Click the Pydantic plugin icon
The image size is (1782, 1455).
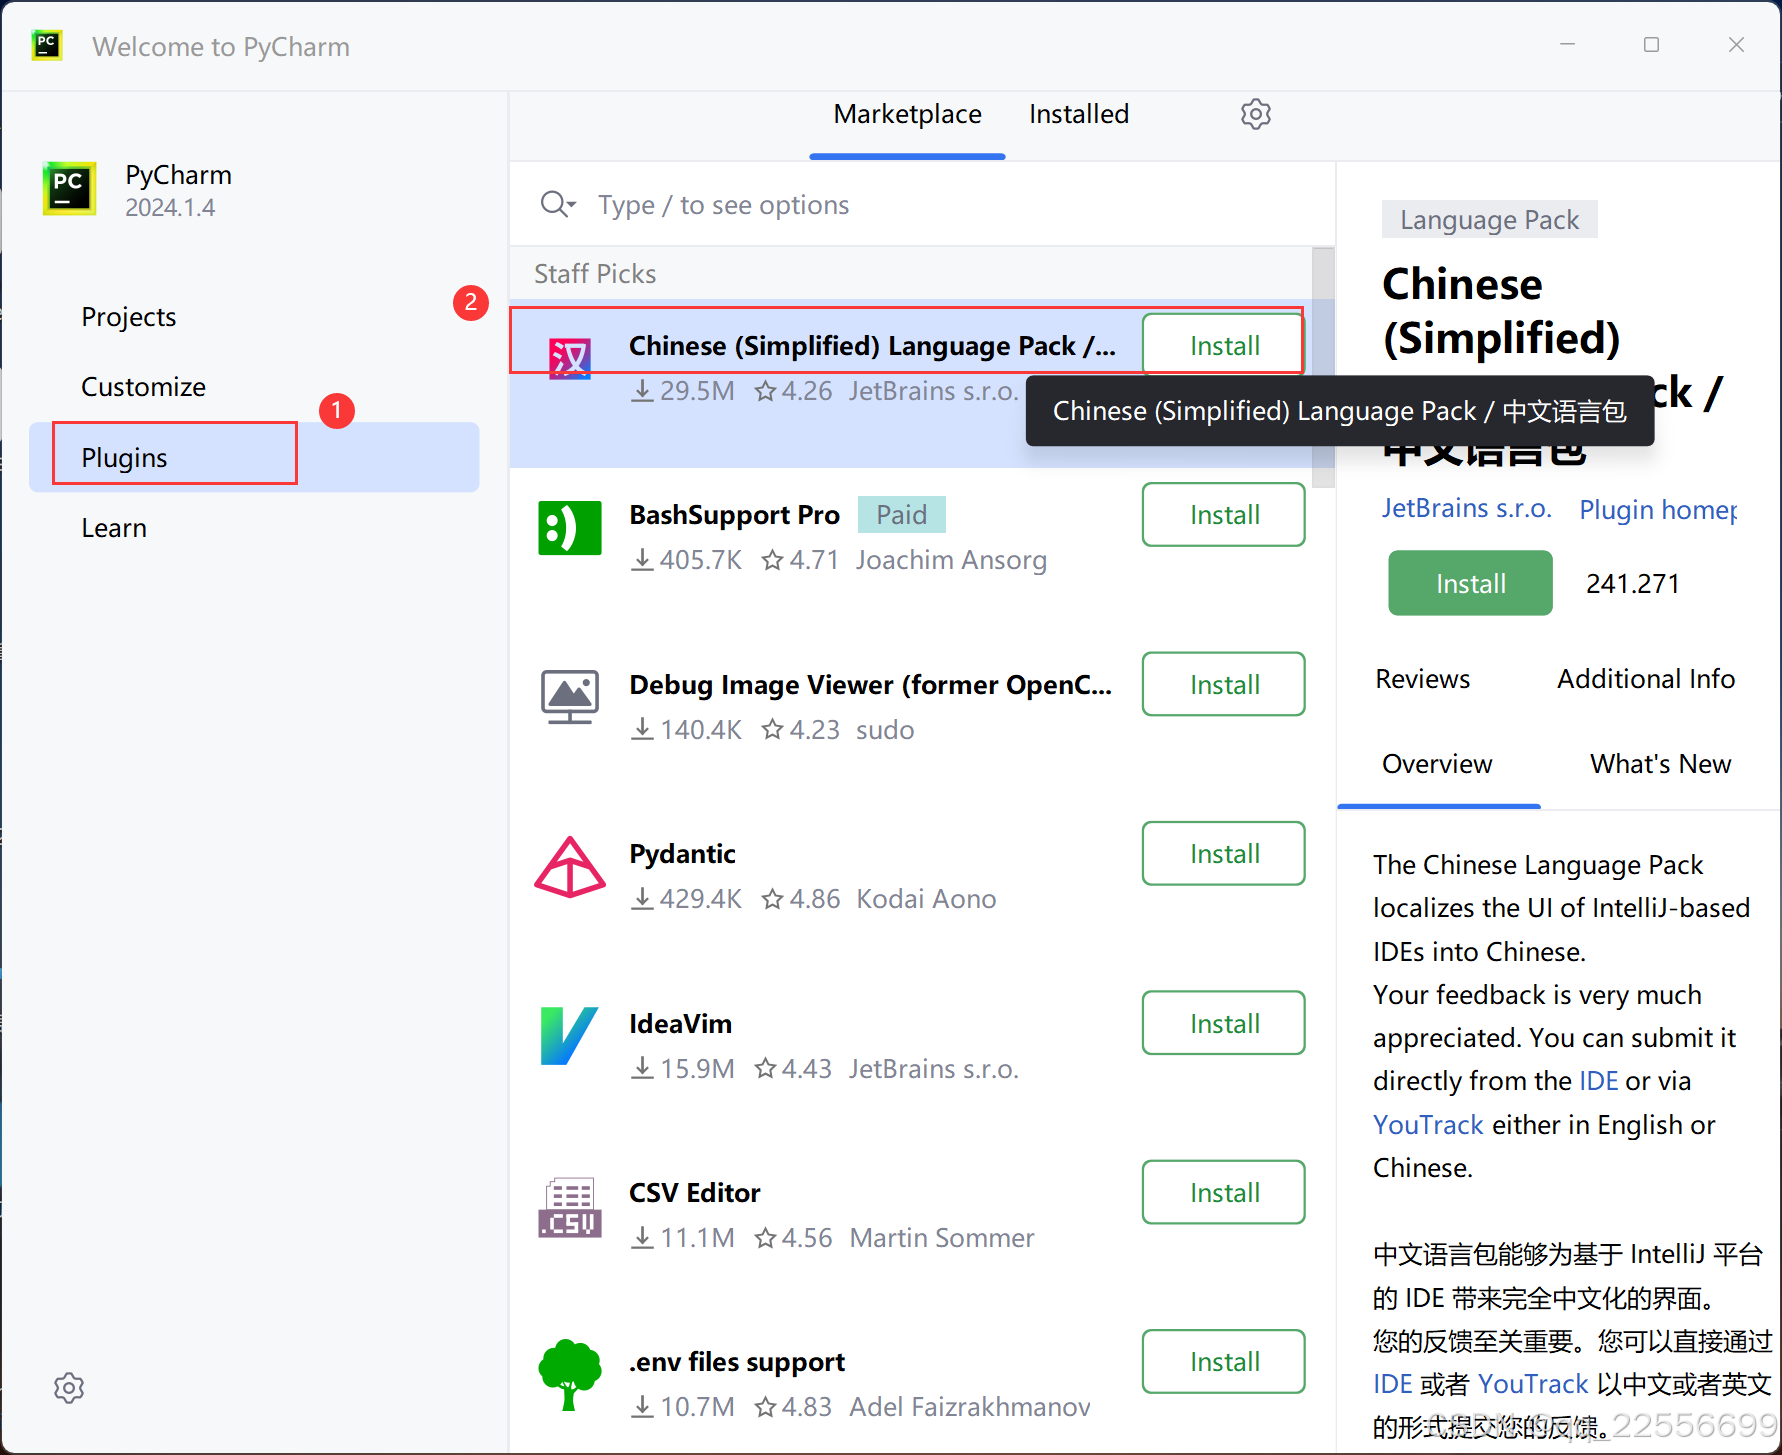tap(570, 867)
